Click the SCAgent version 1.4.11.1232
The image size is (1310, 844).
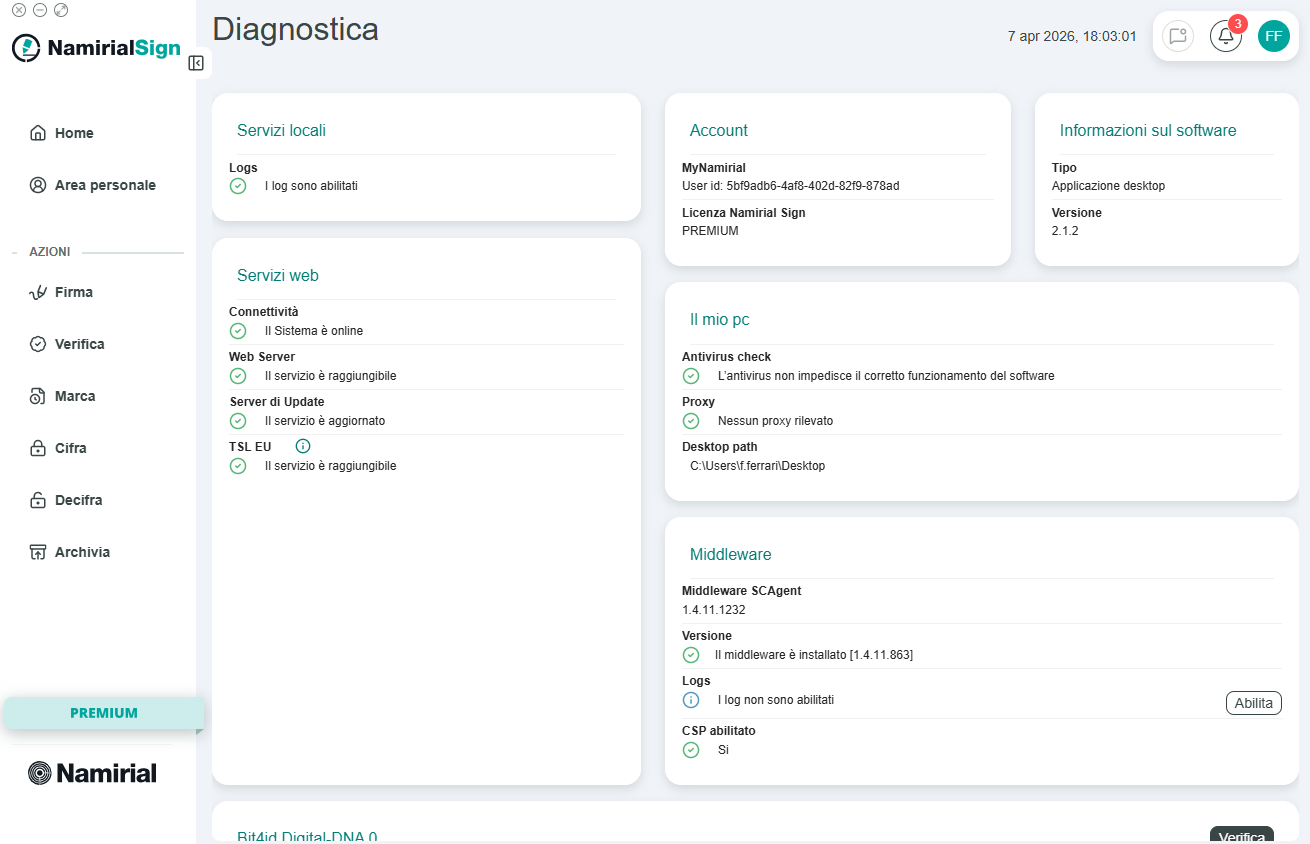click(x=714, y=610)
